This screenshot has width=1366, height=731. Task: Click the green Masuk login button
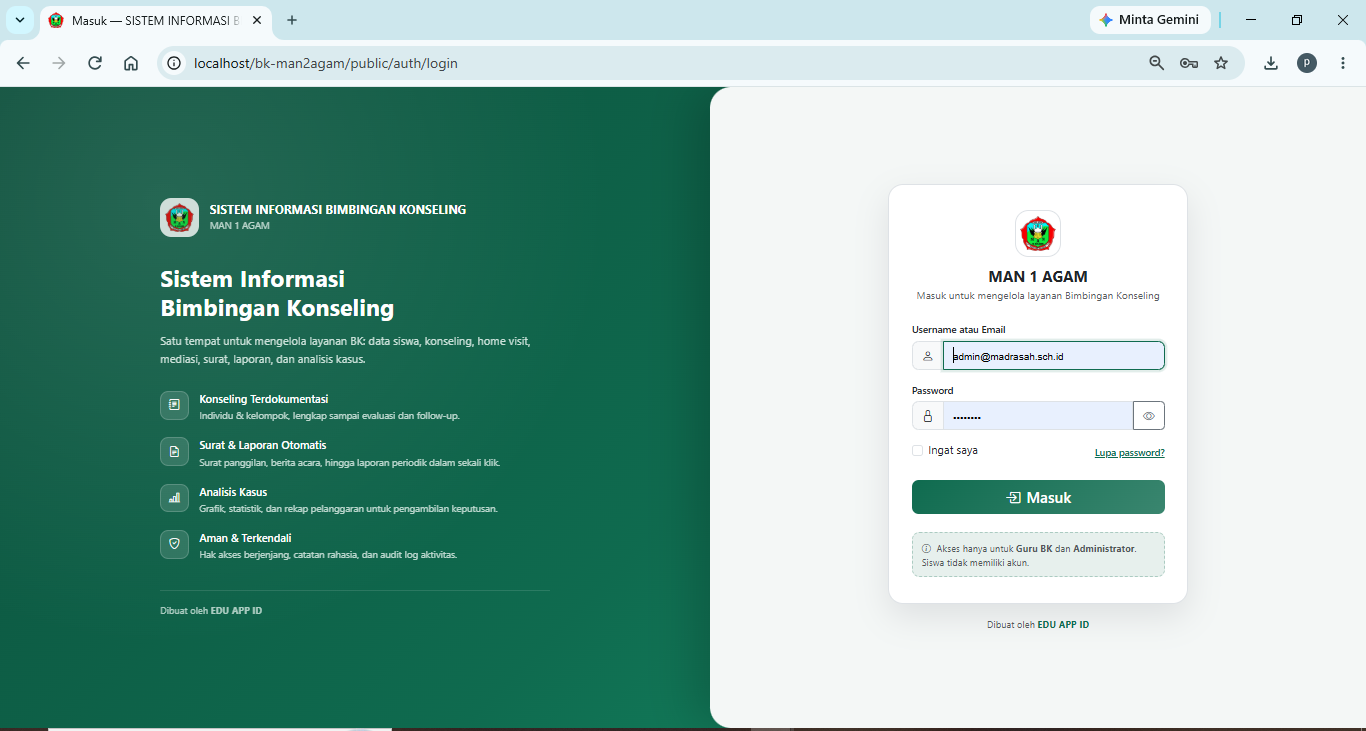pos(1038,497)
